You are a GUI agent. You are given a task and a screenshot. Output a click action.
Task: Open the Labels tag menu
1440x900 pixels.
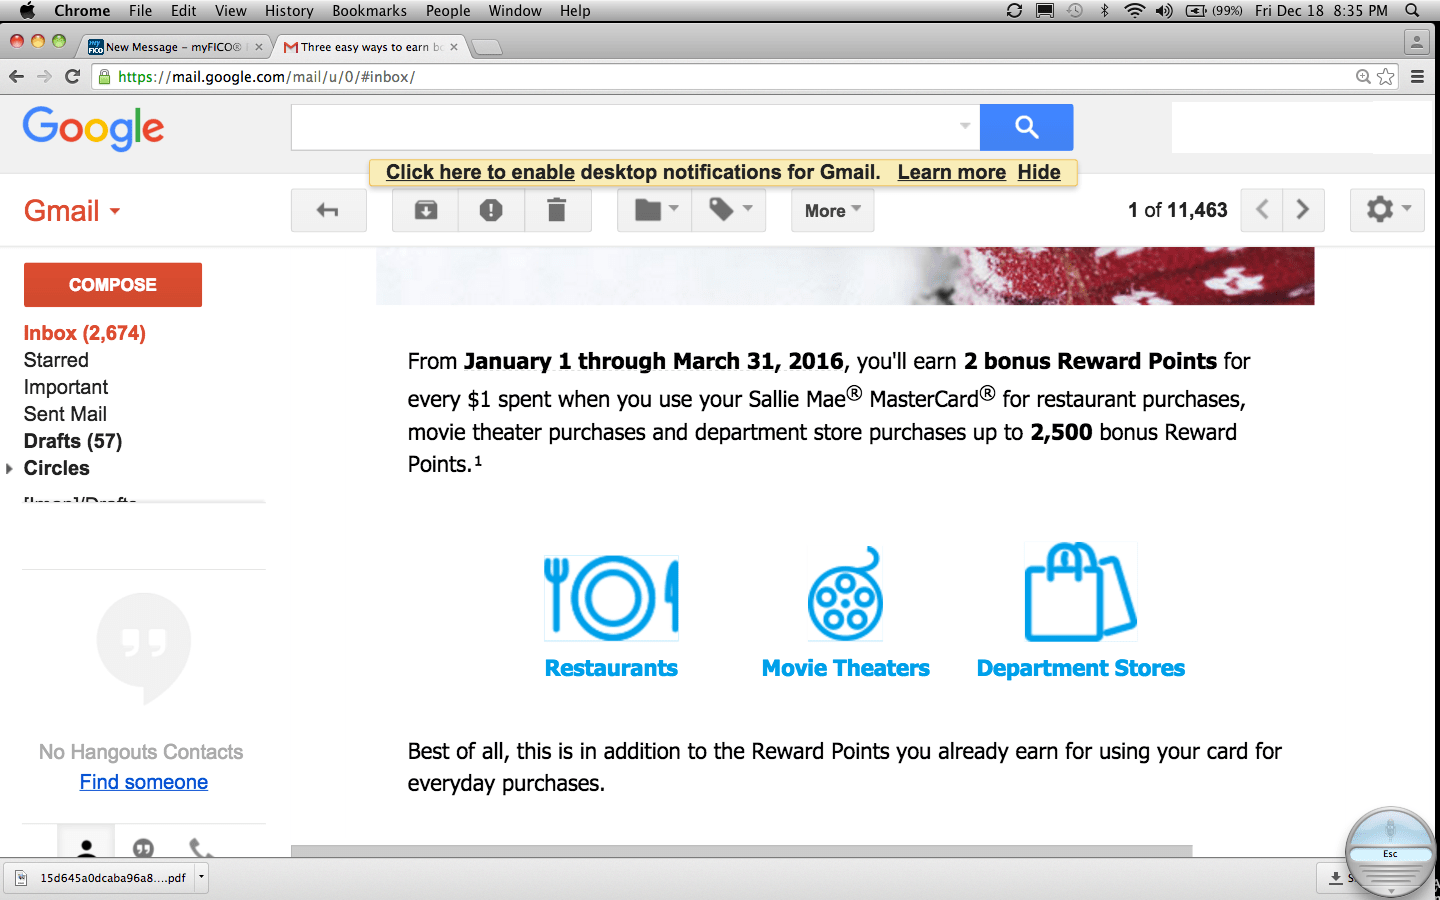pyautogui.click(x=729, y=211)
